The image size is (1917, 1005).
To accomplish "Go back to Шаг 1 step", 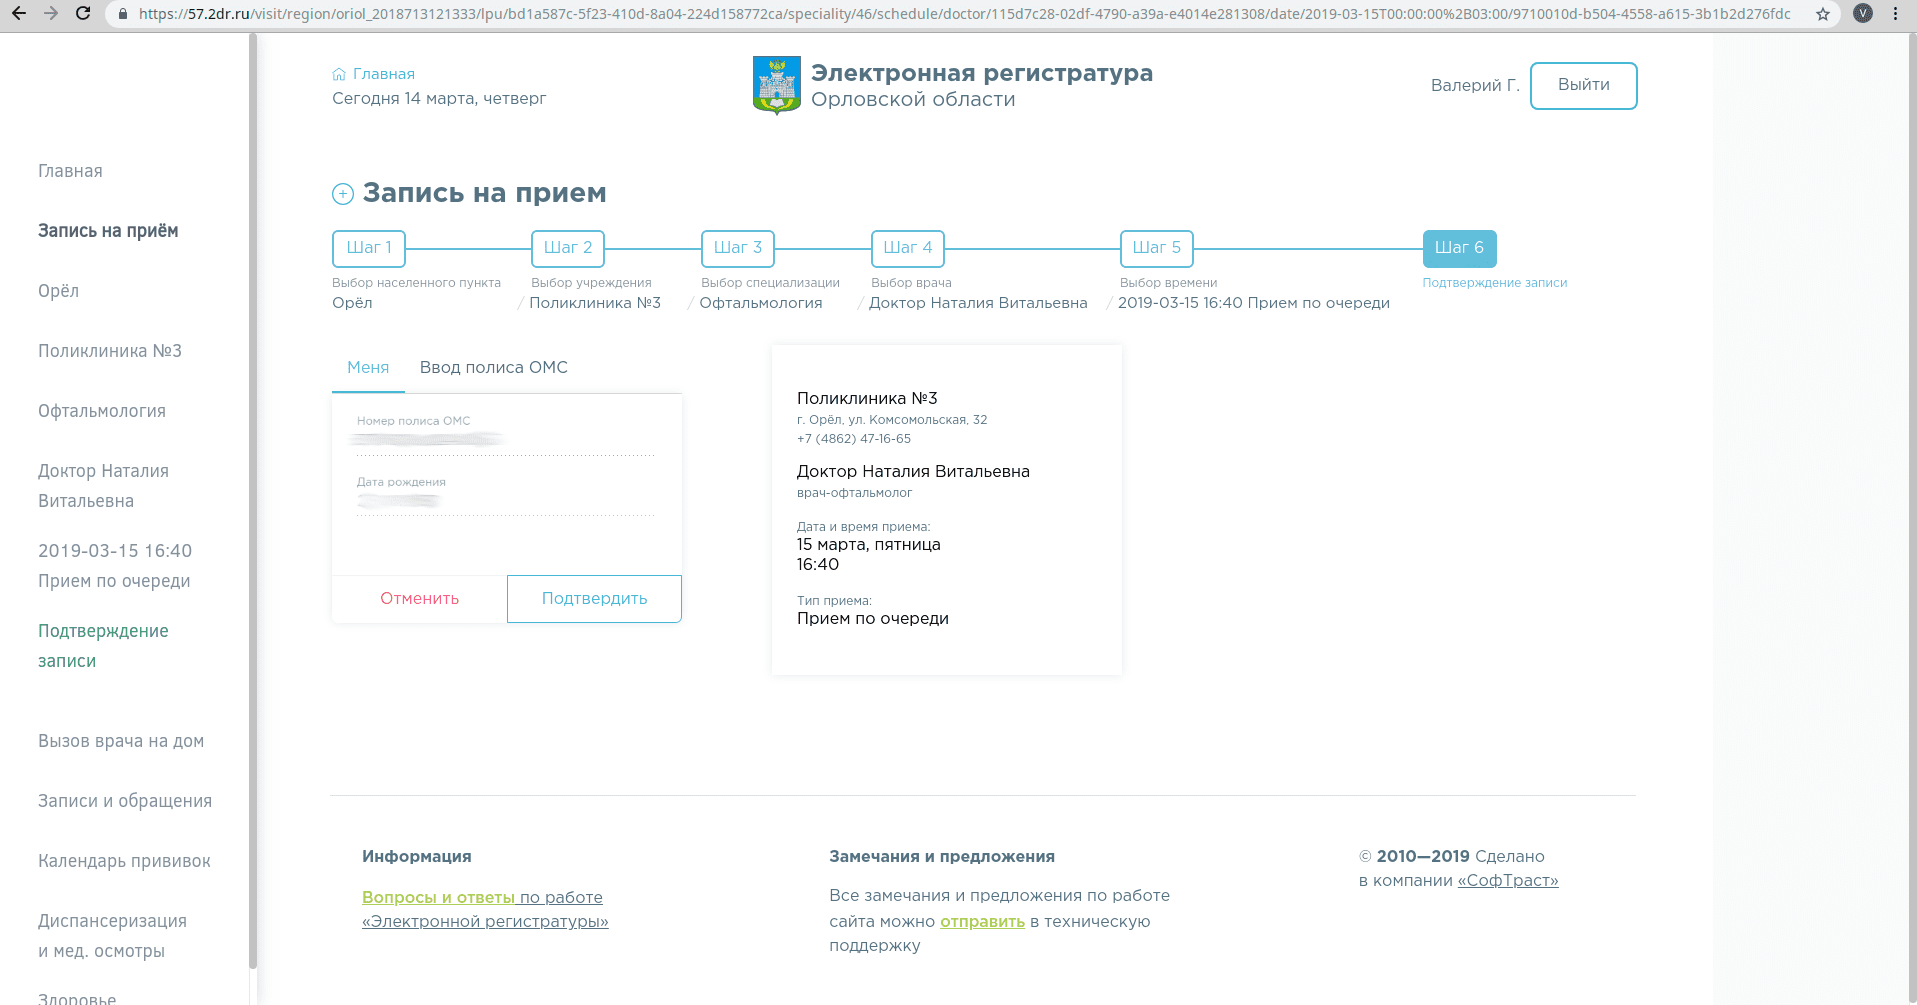I will 369,248.
